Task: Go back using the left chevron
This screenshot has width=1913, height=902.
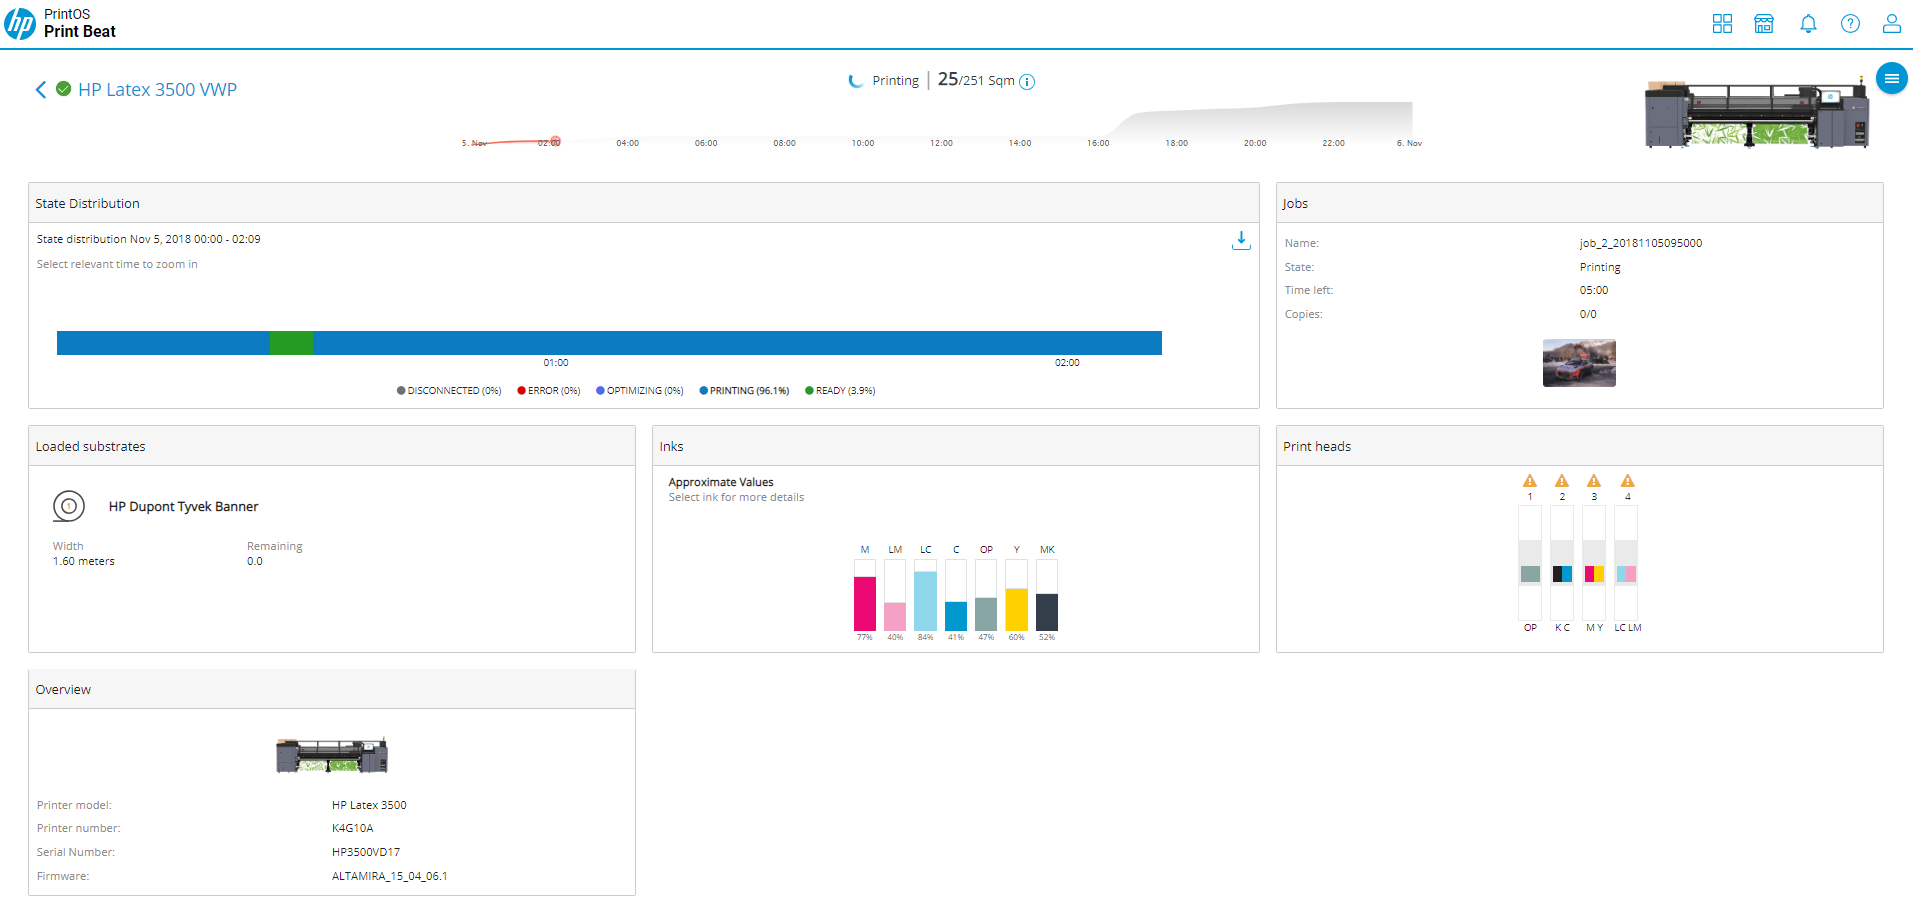Action: coord(41,90)
